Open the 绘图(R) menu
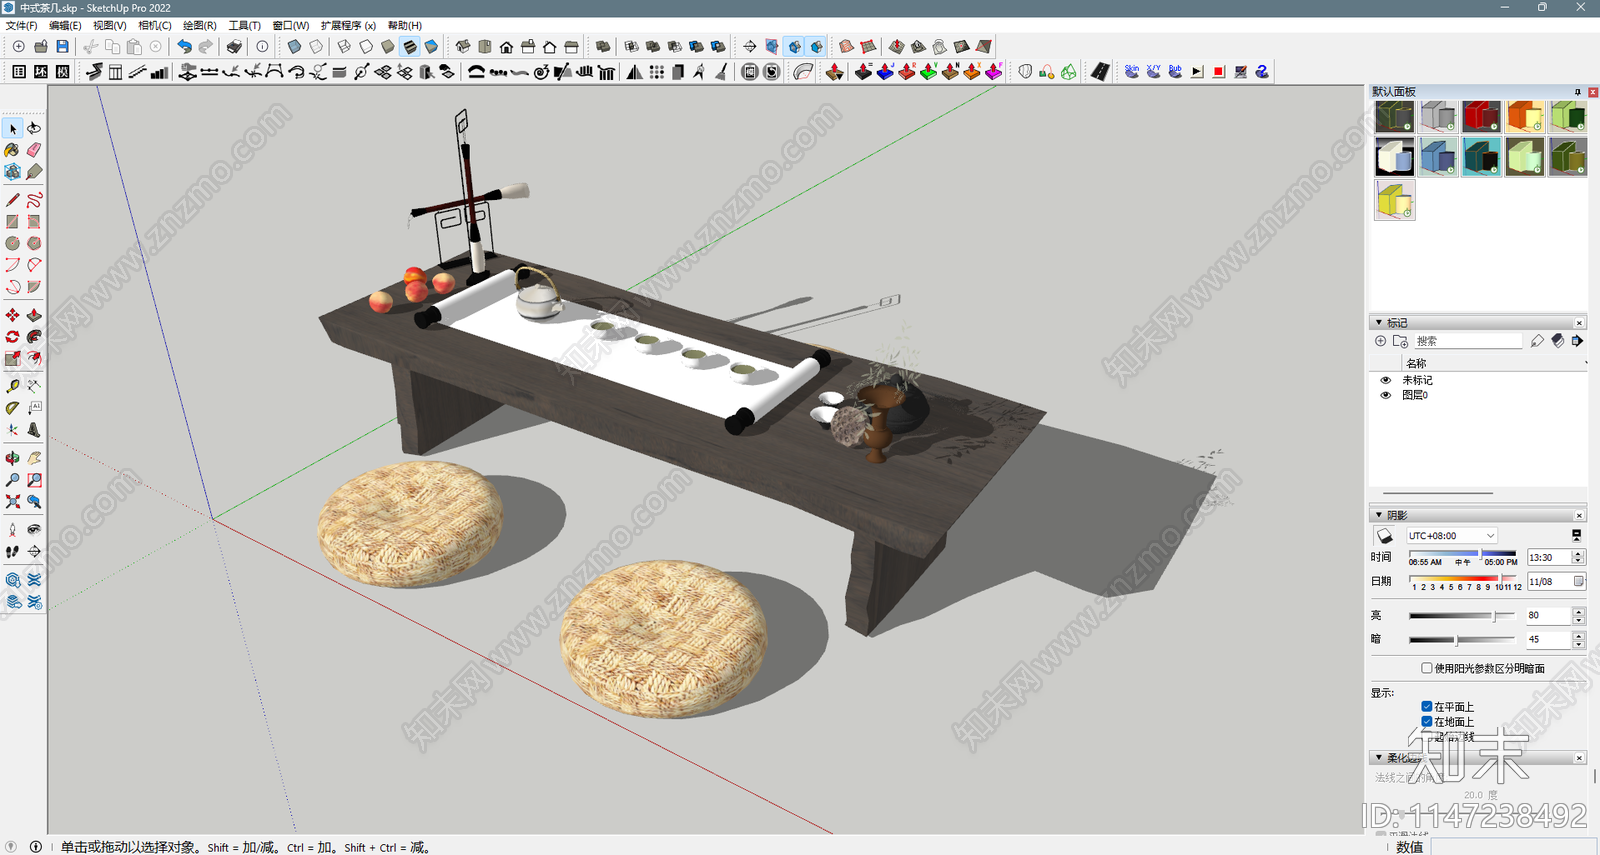The image size is (1600, 855). point(200,25)
